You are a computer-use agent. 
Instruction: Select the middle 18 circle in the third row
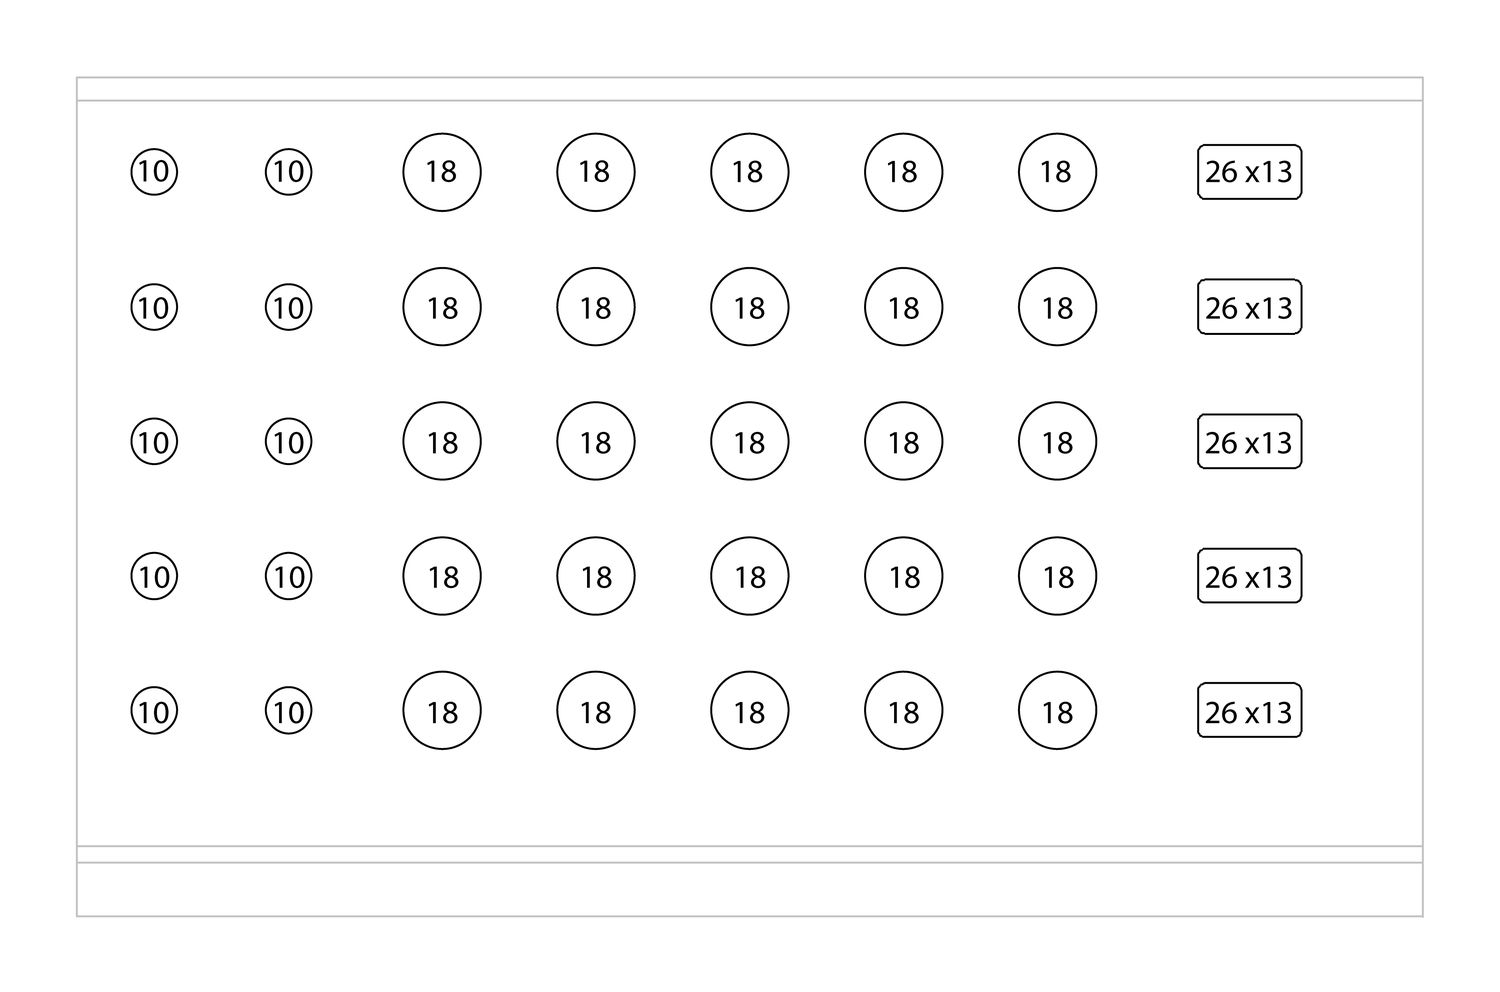point(750,441)
